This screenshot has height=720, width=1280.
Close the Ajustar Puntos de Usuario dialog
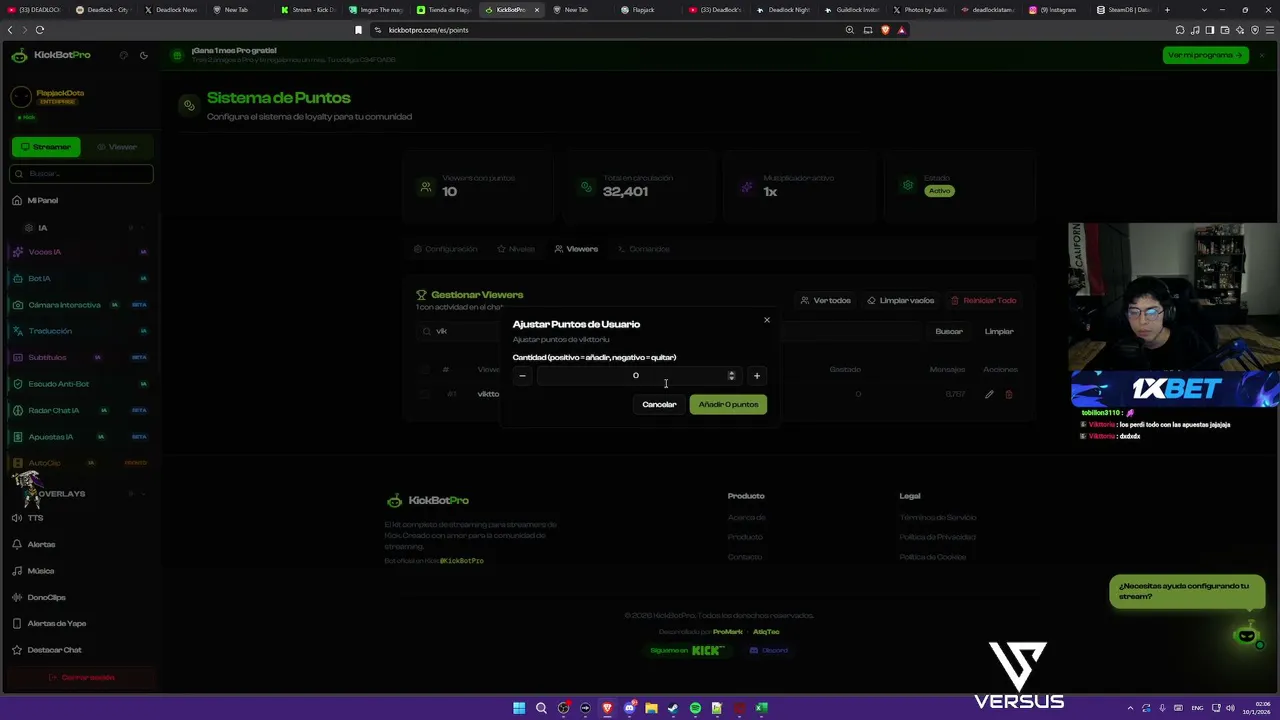767,320
